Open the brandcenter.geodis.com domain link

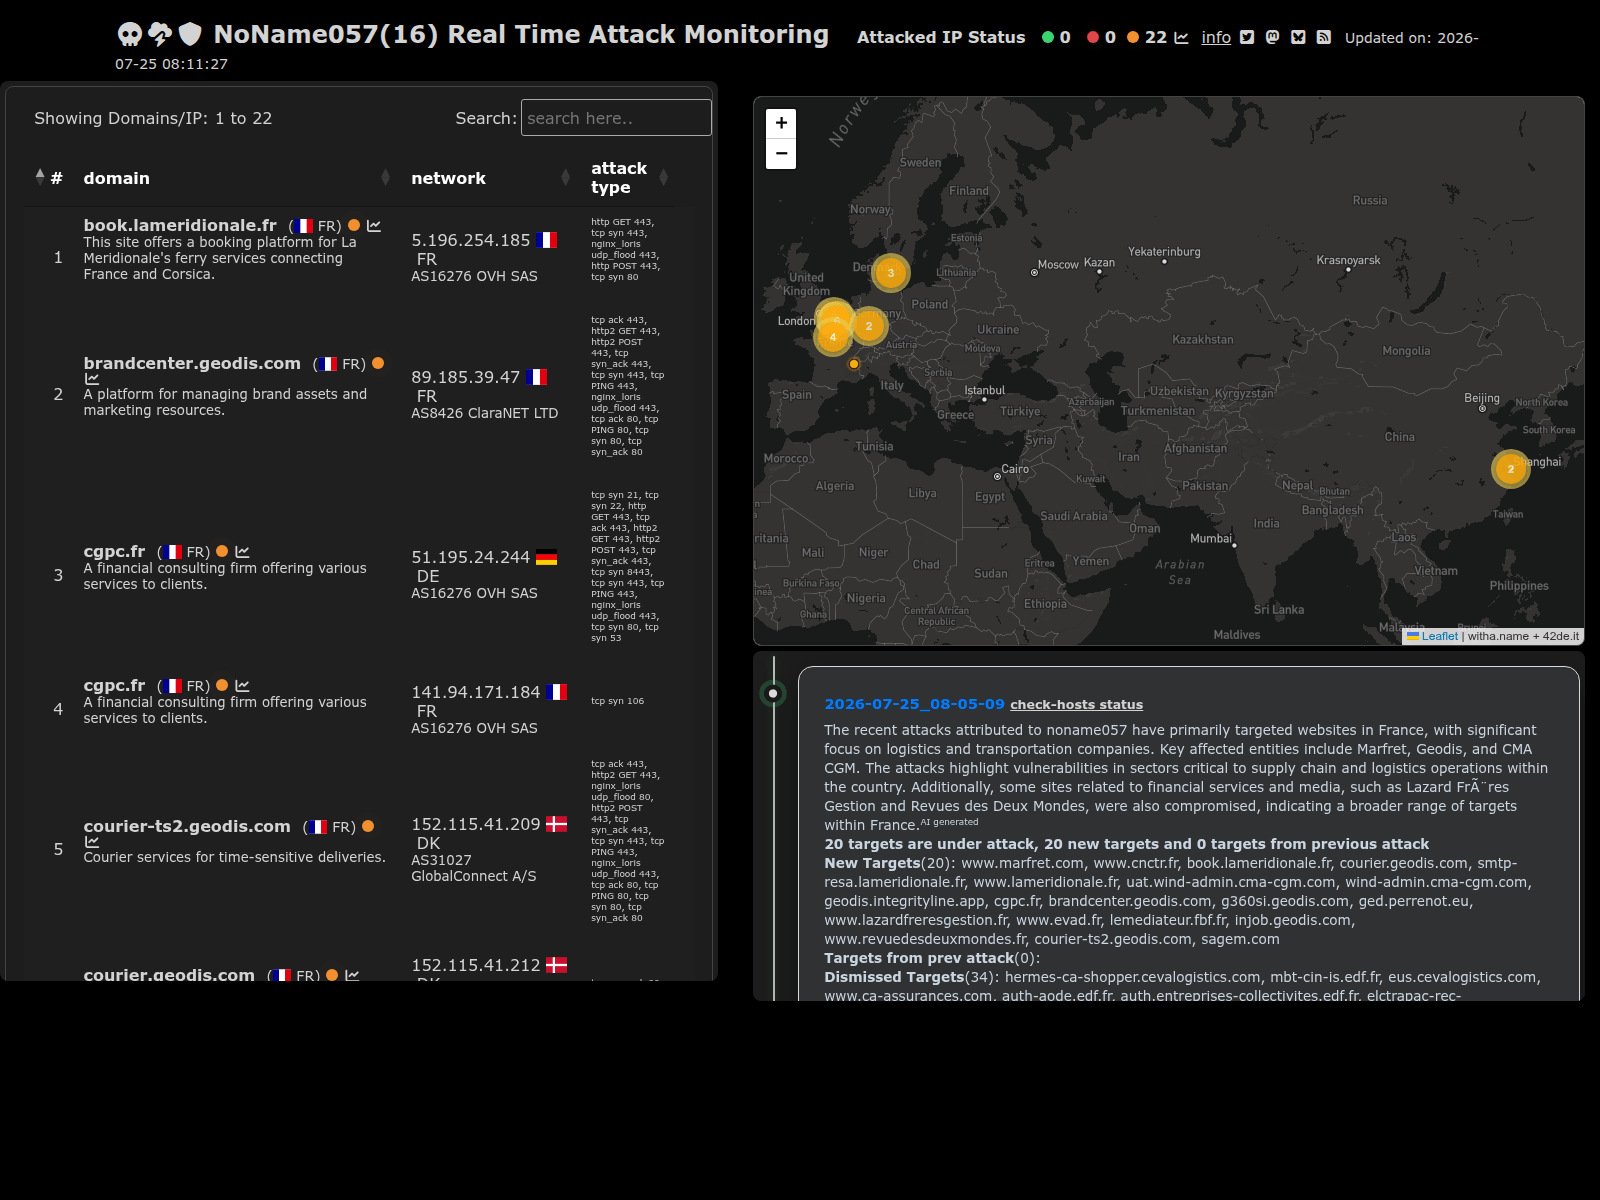coord(192,363)
